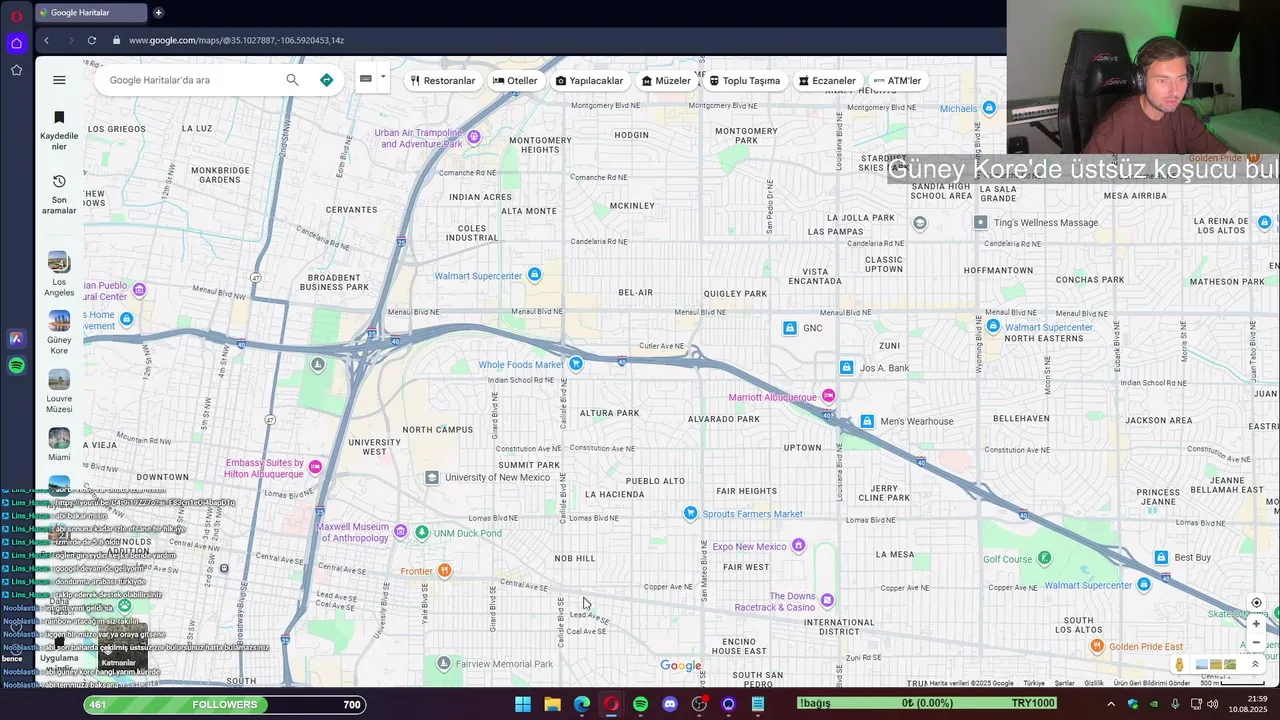Select the Golden Pride East restaurant pin

point(1097,646)
